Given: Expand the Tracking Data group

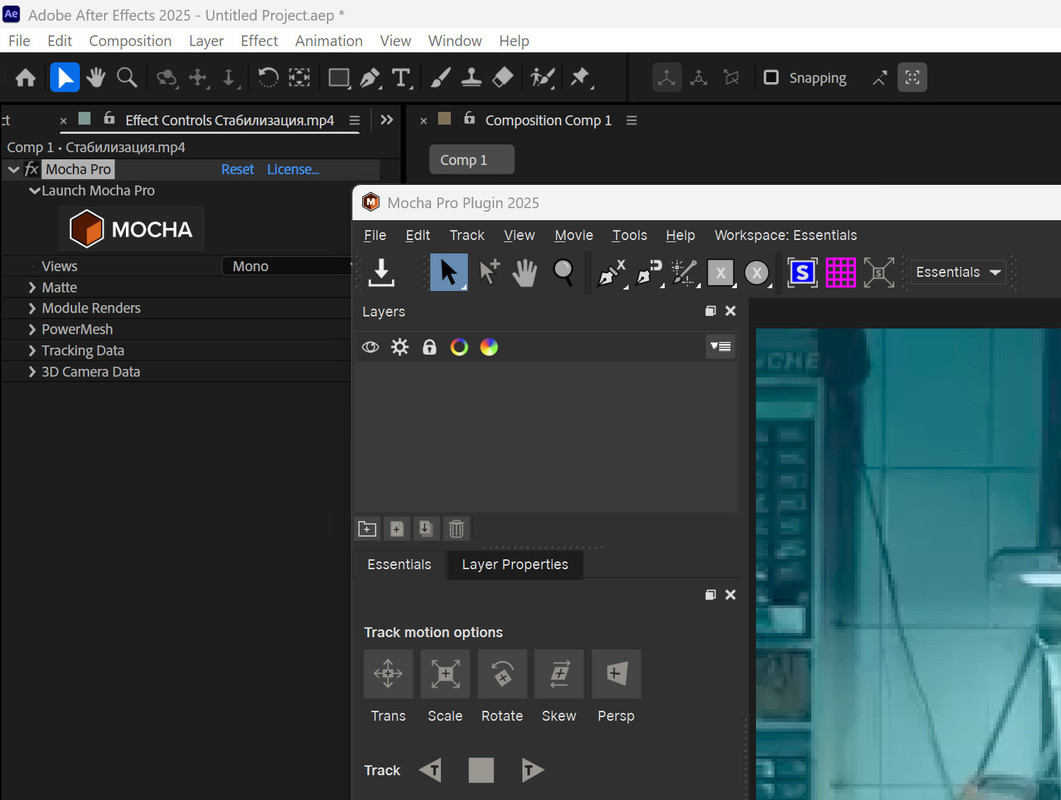Looking at the screenshot, I should point(32,351).
